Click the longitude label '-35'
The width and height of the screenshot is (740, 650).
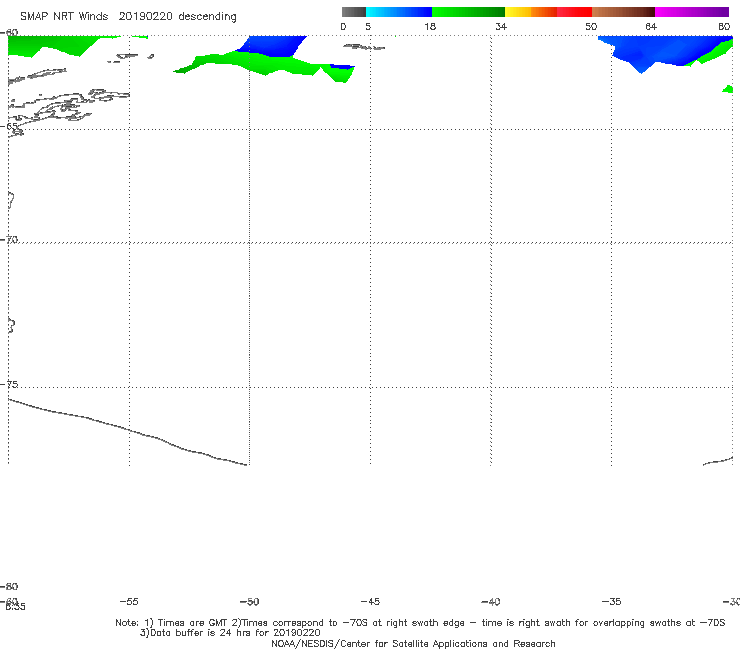tap(611, 602)
